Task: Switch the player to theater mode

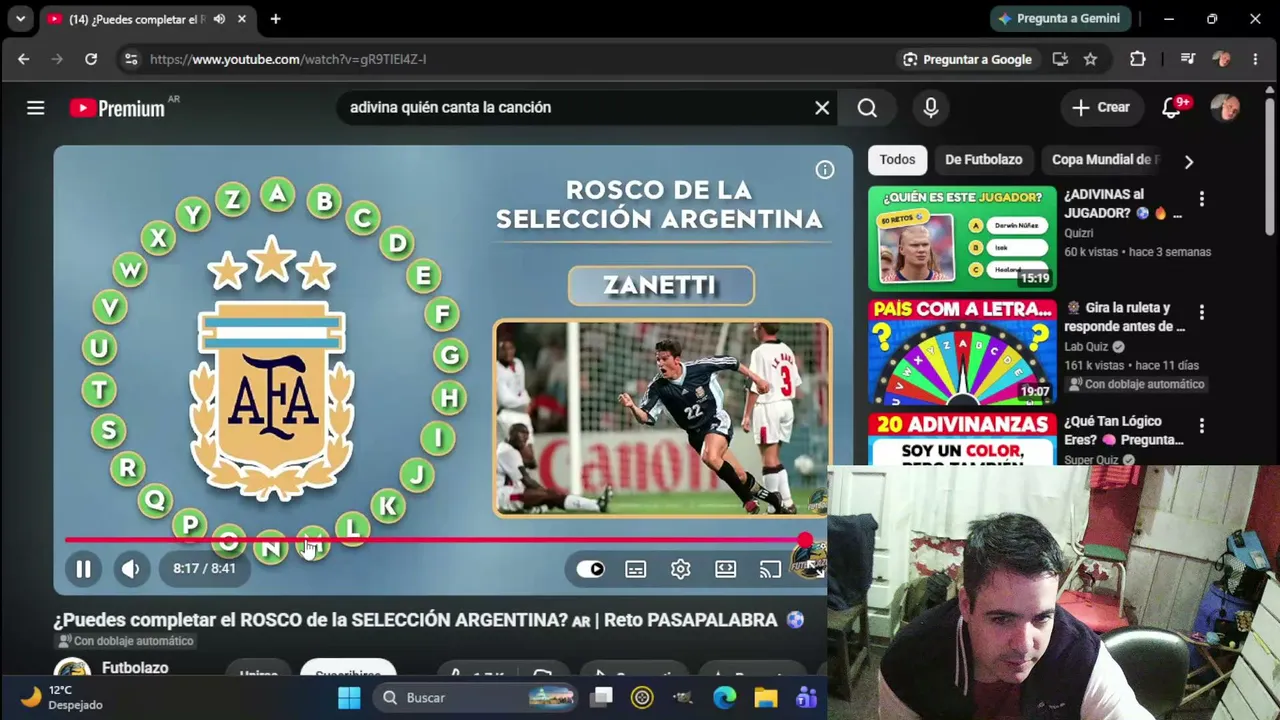Action: click(725, 569)
